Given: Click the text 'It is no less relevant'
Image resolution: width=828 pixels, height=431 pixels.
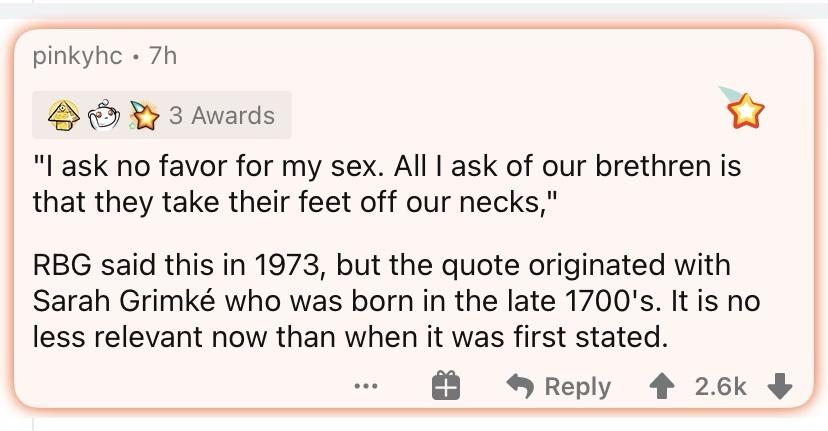Looking at the screenshot, I should (690, 301).
